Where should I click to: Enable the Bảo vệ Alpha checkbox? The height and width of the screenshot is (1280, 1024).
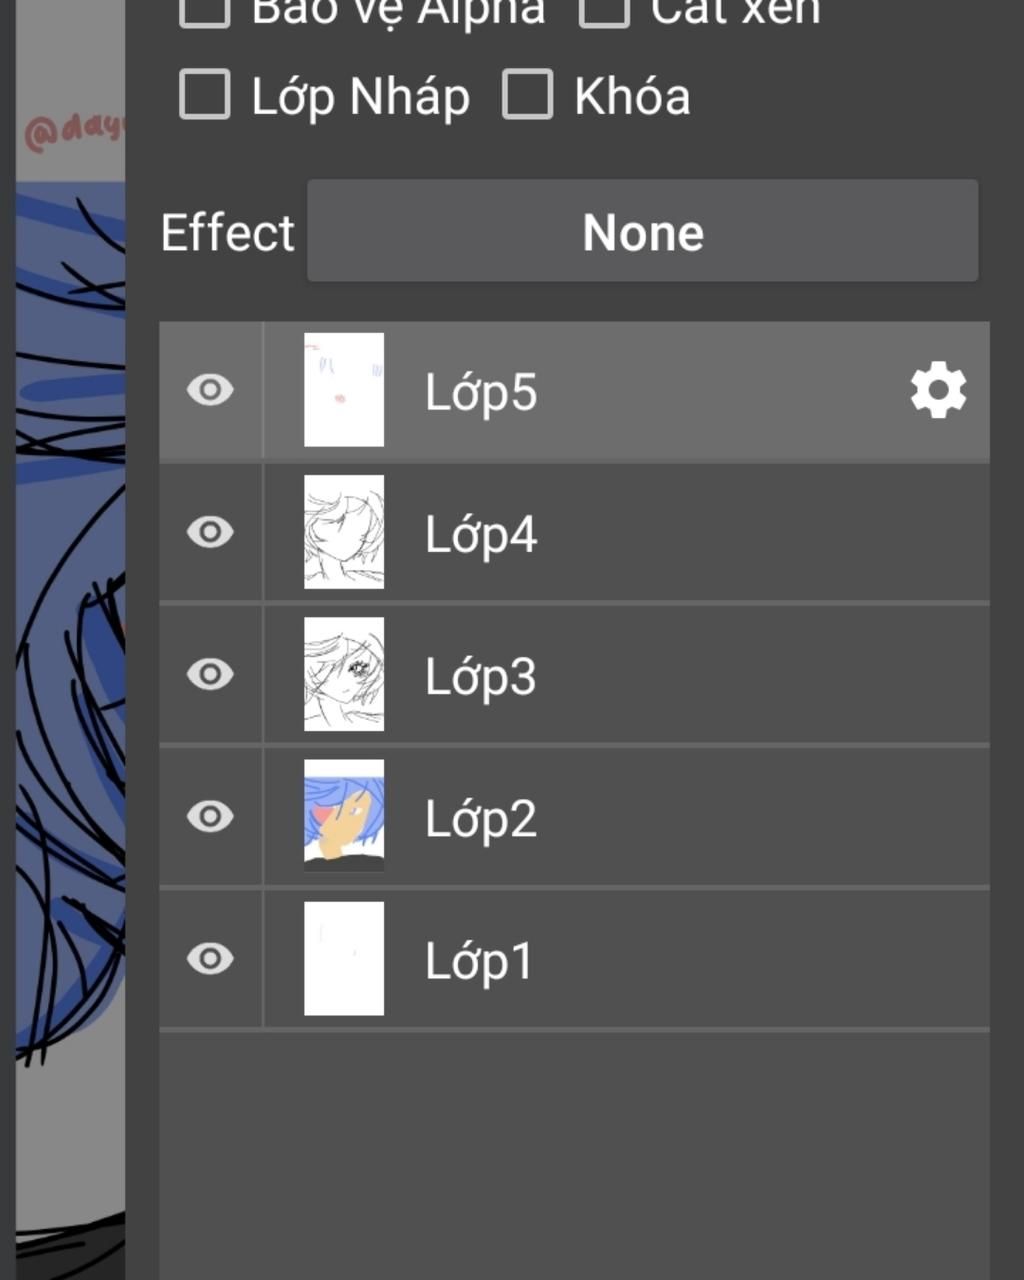[205, 10]
